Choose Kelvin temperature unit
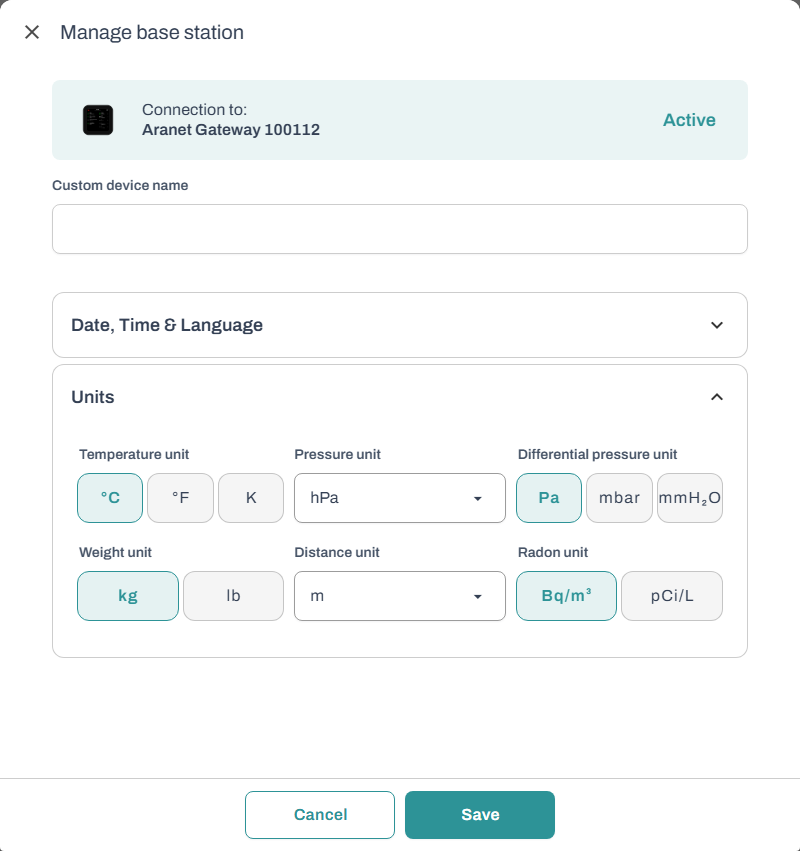 pos(251,498)
